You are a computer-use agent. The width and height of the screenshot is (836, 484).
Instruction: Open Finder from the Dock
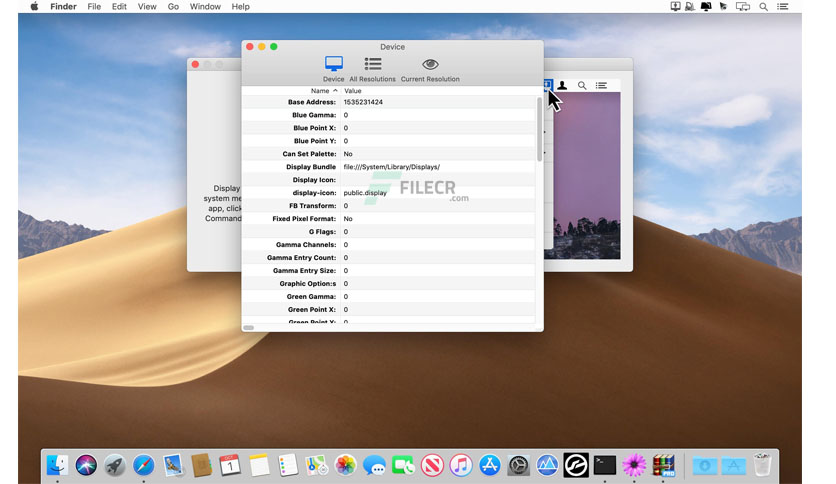pyautogui.click(x=57, y=465)
